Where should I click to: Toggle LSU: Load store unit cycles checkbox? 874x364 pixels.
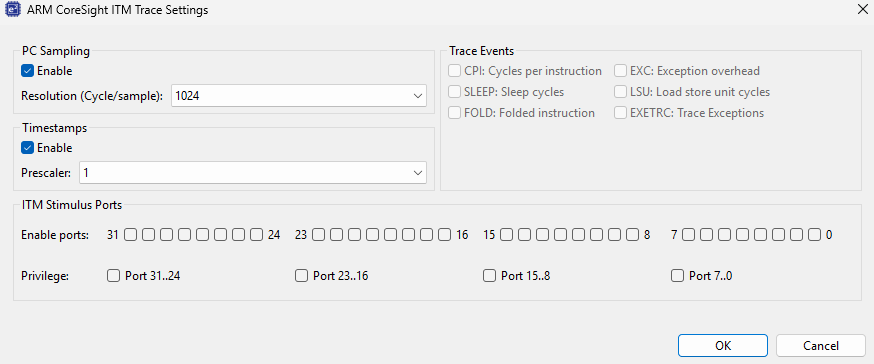(621, 91)
